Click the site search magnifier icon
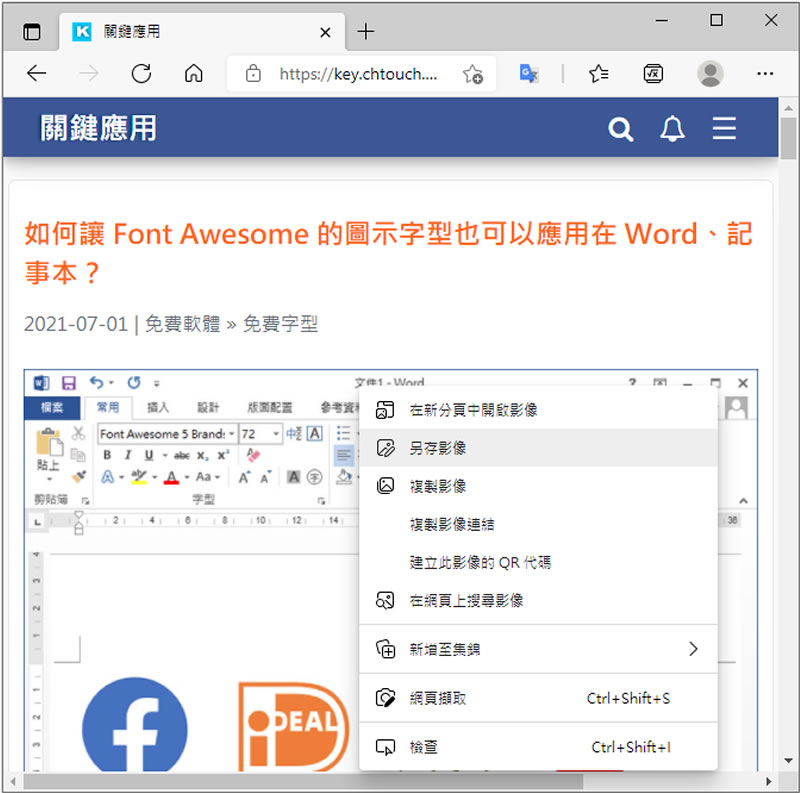The image size is (800, 793). [620, 130]
